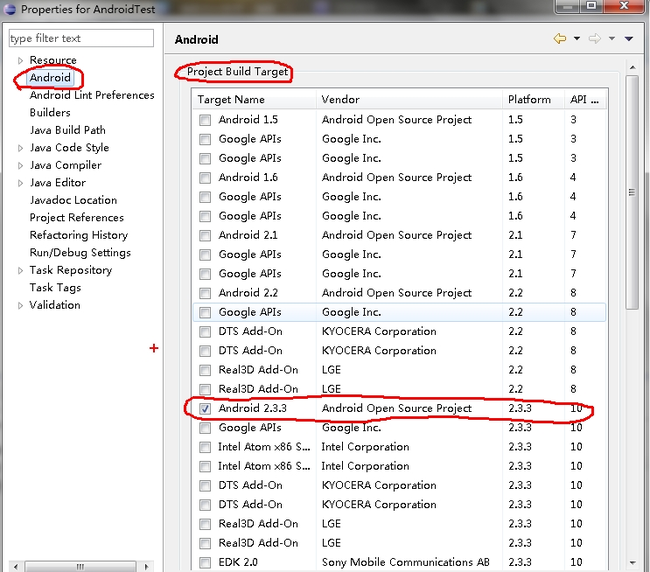The image size is (650, 572).
Task: Click the back navigation arrow icon
Action: pos(560,39)
